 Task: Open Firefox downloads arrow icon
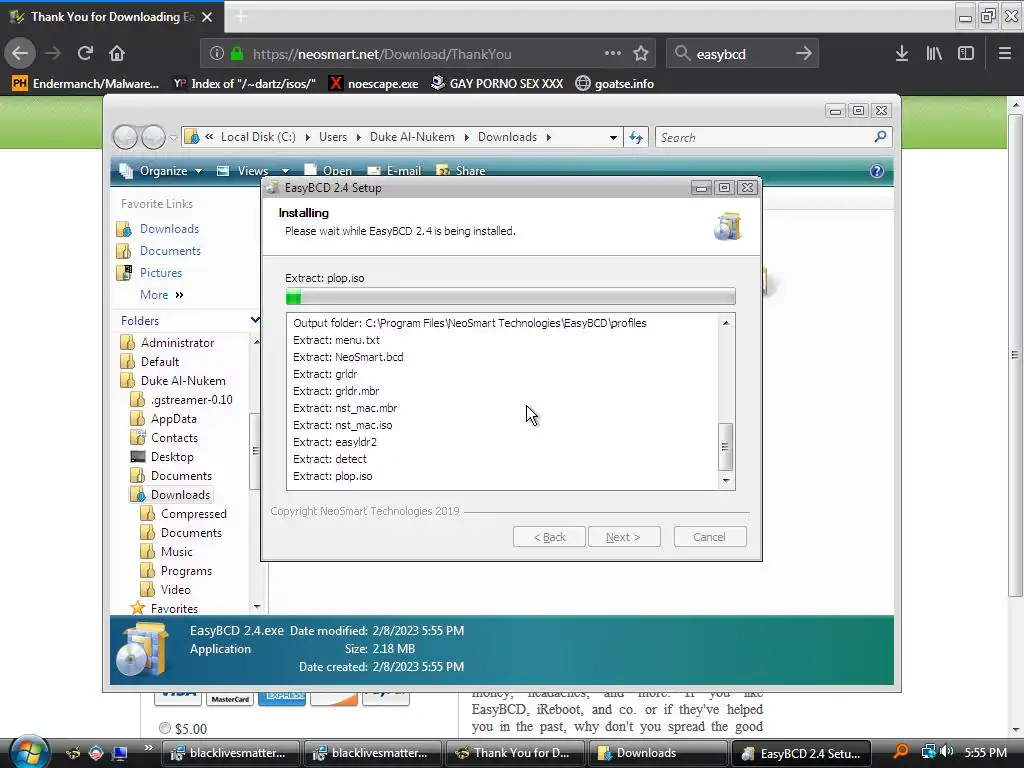[902, 54]
